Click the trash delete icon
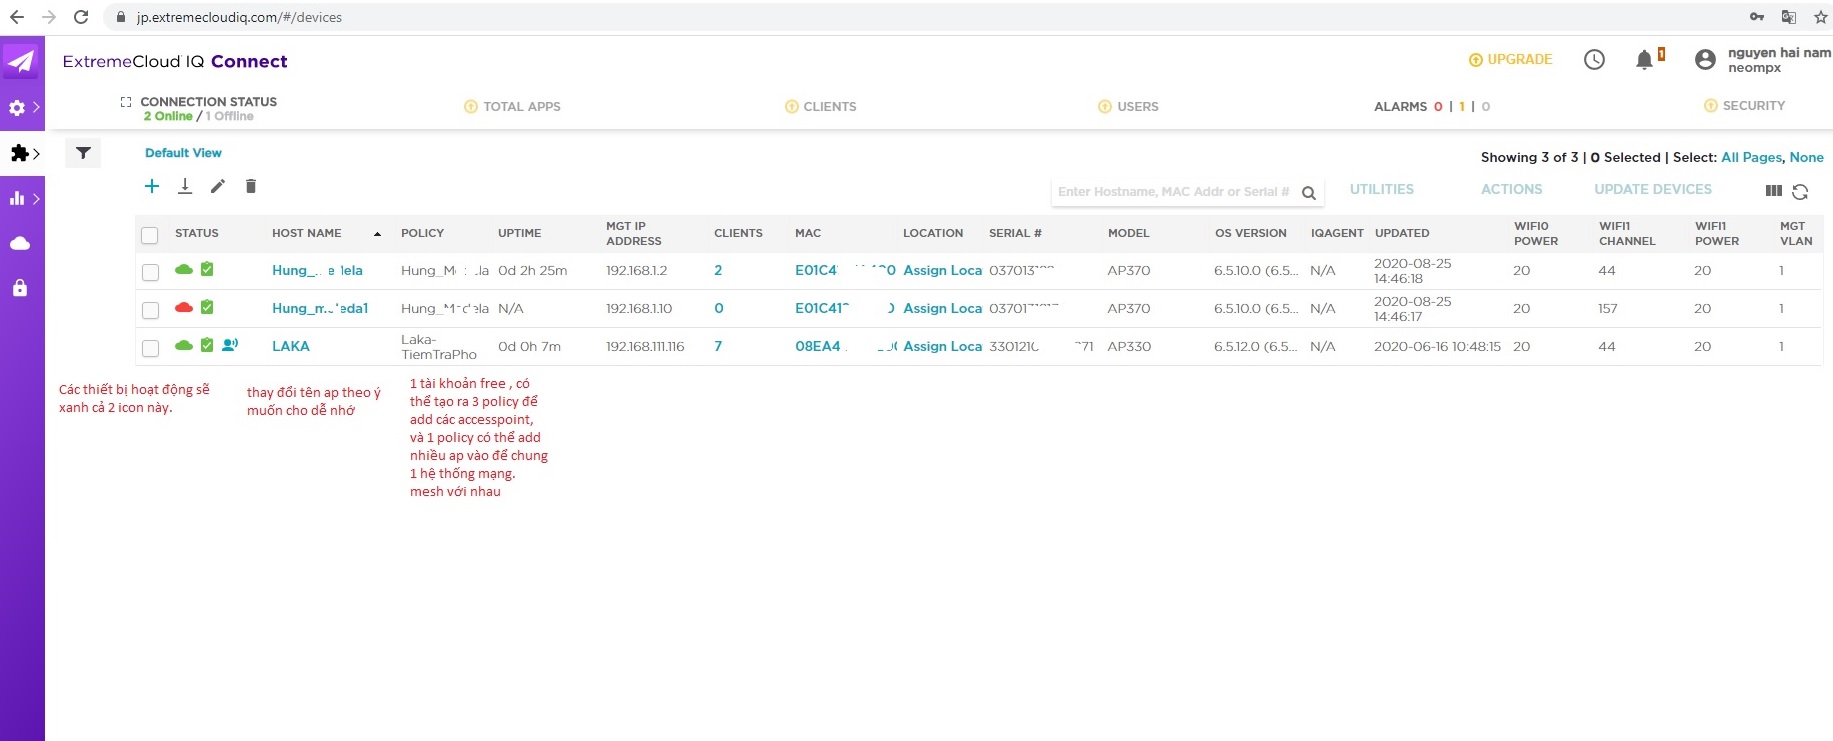This screenshot has height=741, width=1833. click(251, 186)
